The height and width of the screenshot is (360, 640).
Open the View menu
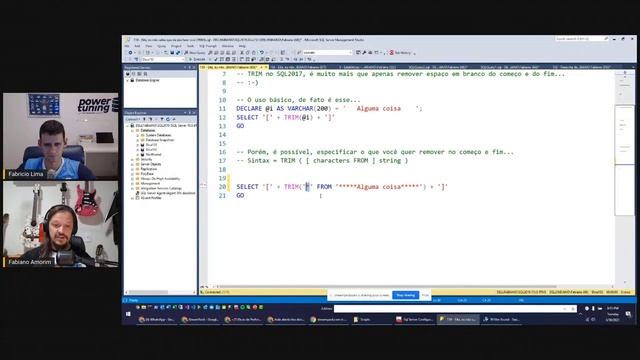click(149, 46)
